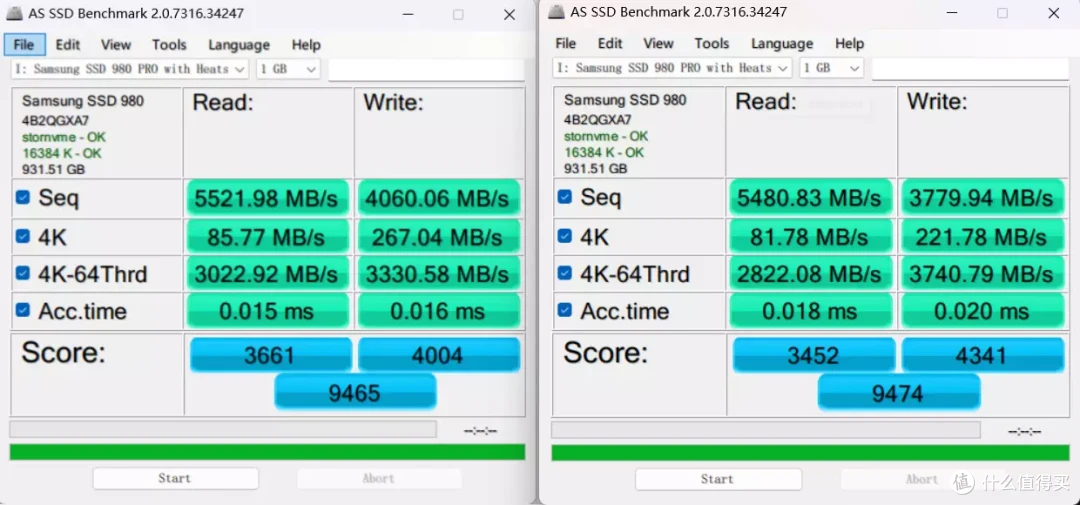Open the Language menu in right window
The height and width of the screenshot is (505, 1080).
click(x=782, y=43)
